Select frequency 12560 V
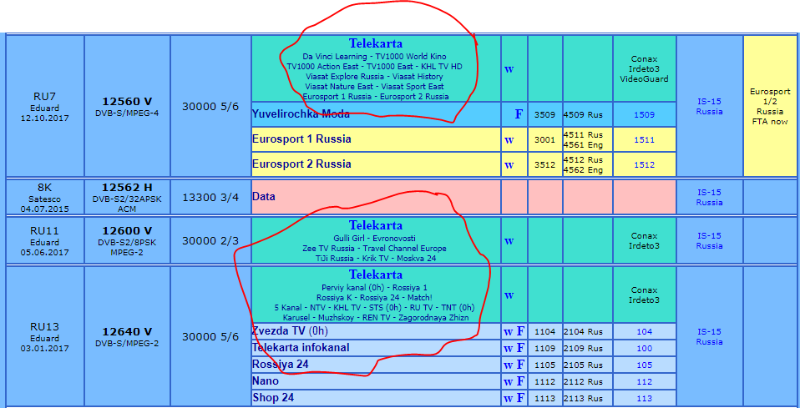The height and width of the screenshot is (408, 800). point(127,101)
